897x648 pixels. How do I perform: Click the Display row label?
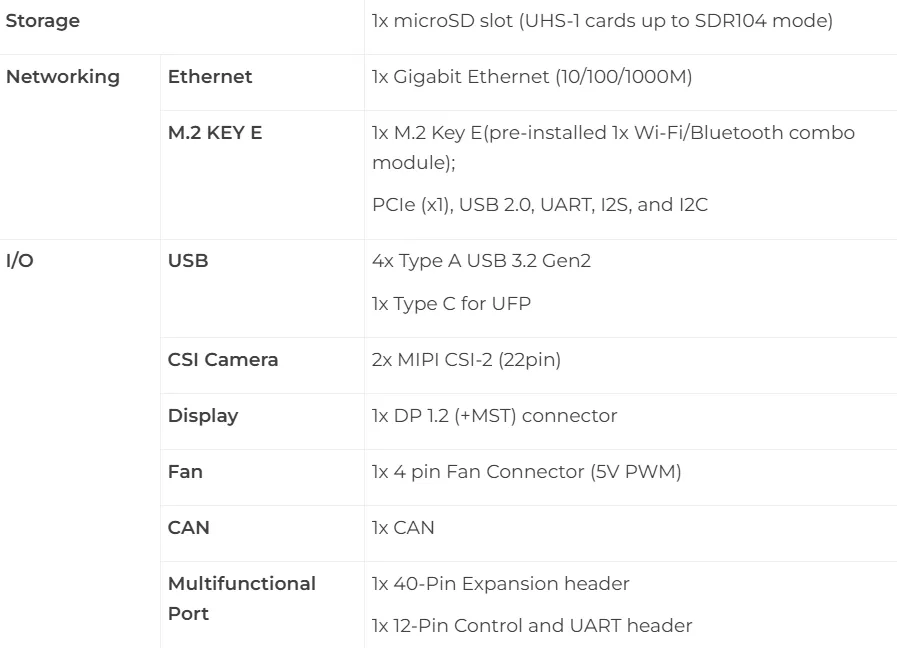click(x=203, y=416)
